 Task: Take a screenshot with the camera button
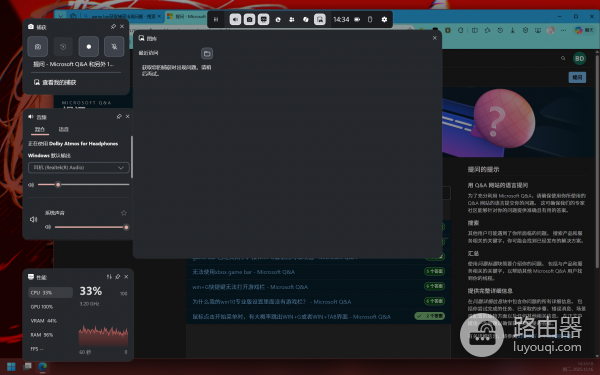pyautogui.click(x=38, y=46)
